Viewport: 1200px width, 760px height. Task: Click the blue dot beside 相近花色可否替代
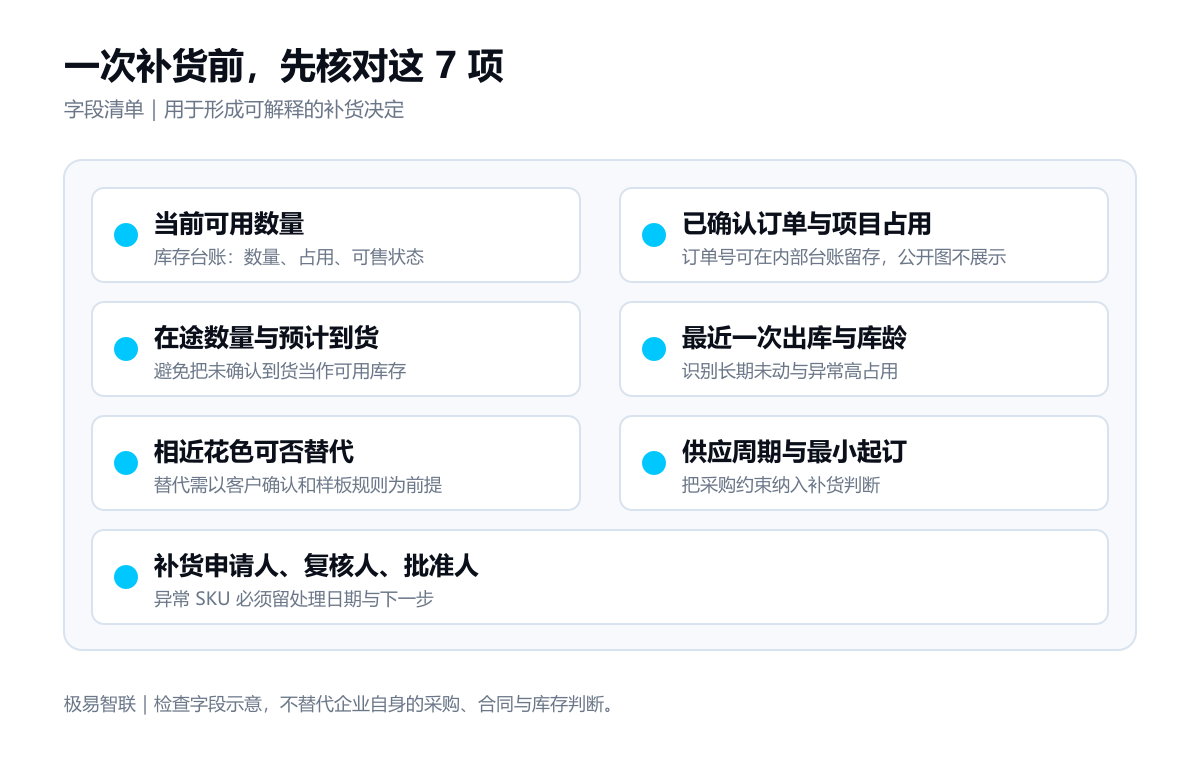coord(126,463)
